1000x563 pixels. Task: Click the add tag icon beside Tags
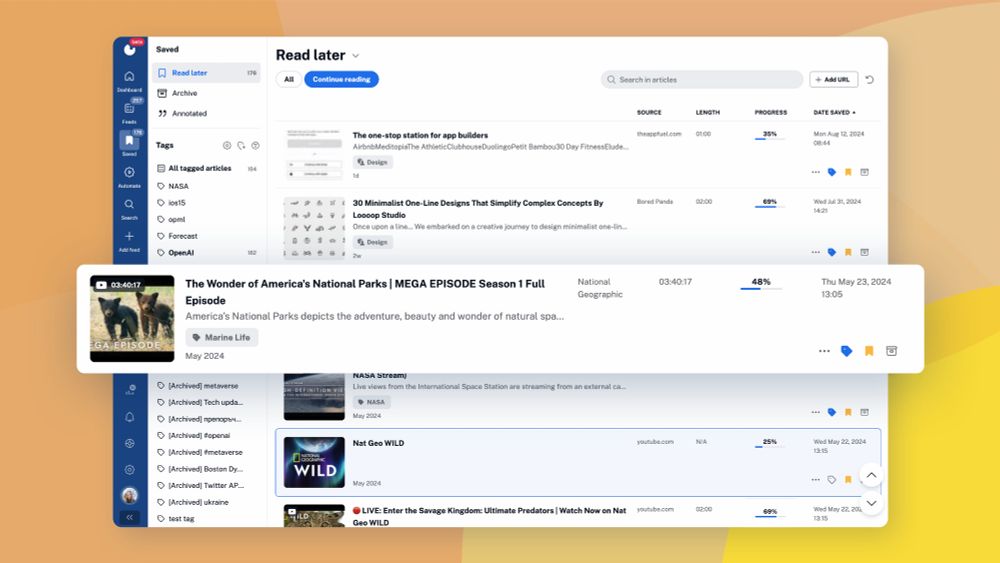coord(241,145)
